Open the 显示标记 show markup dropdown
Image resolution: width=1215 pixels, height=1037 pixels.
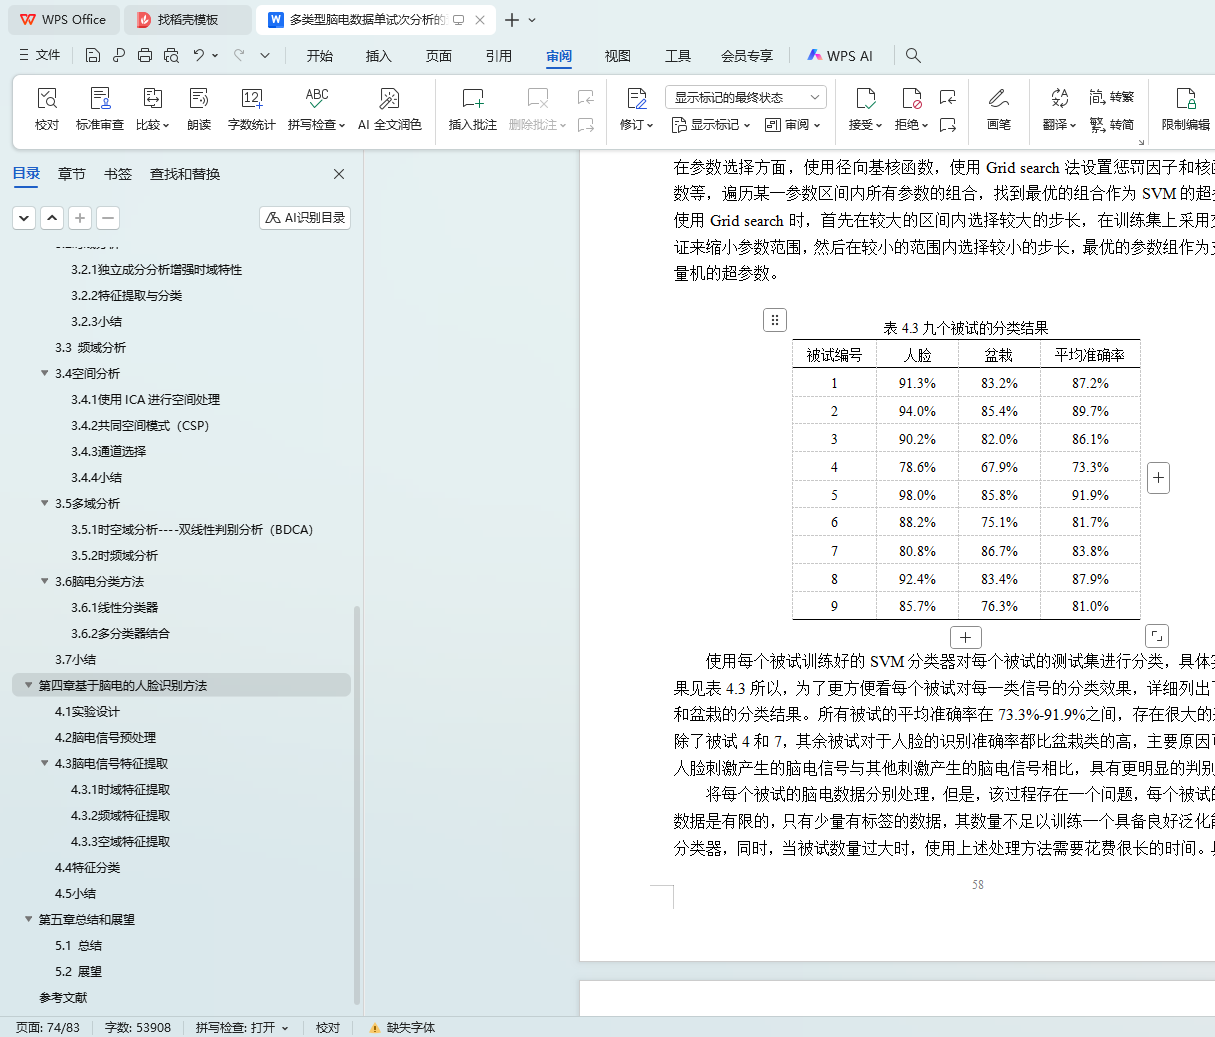tap(711, 125)
